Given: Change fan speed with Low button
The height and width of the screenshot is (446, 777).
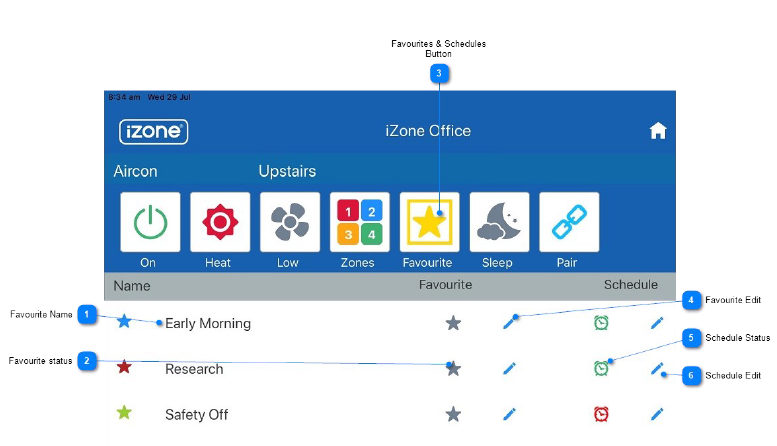Looking at the screenshot, I should point(290,222).
